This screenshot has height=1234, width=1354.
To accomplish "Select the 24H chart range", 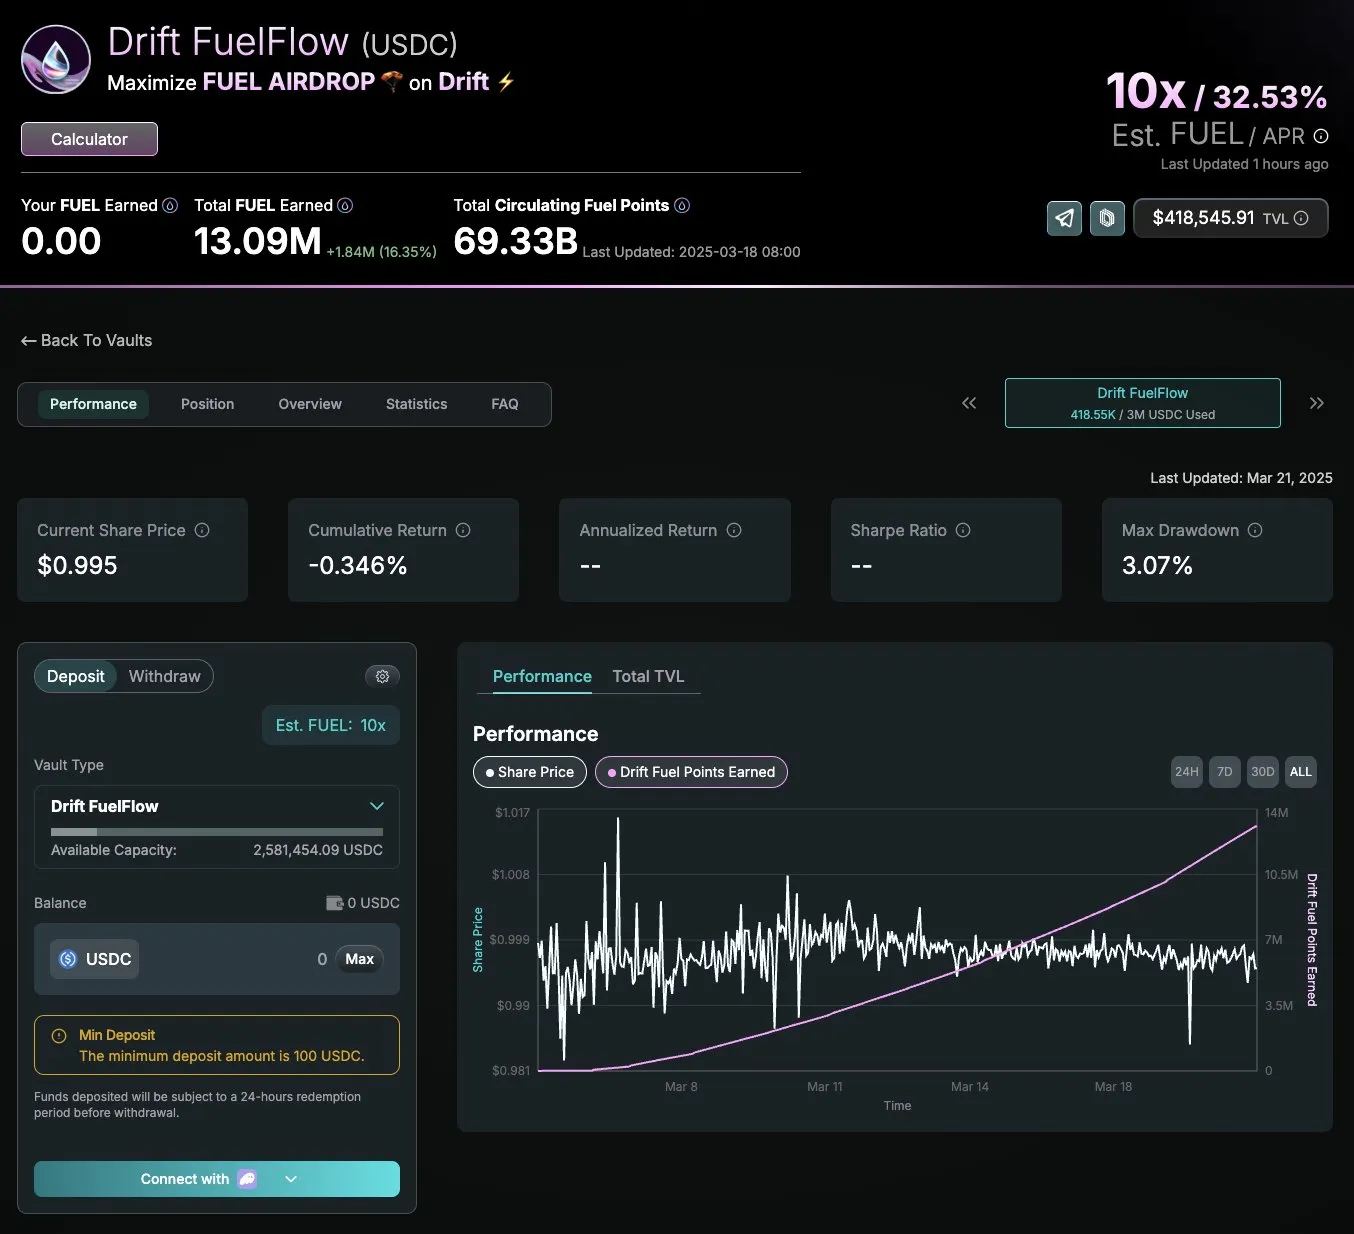I will (x=1187, y=772).
